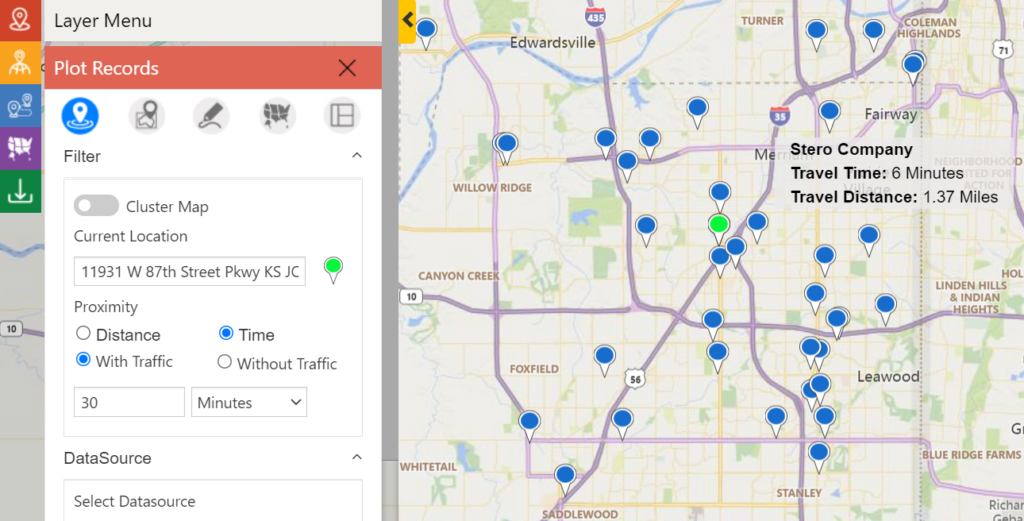
Task: Open the Layer Menu header
Action: click(103, 20)
